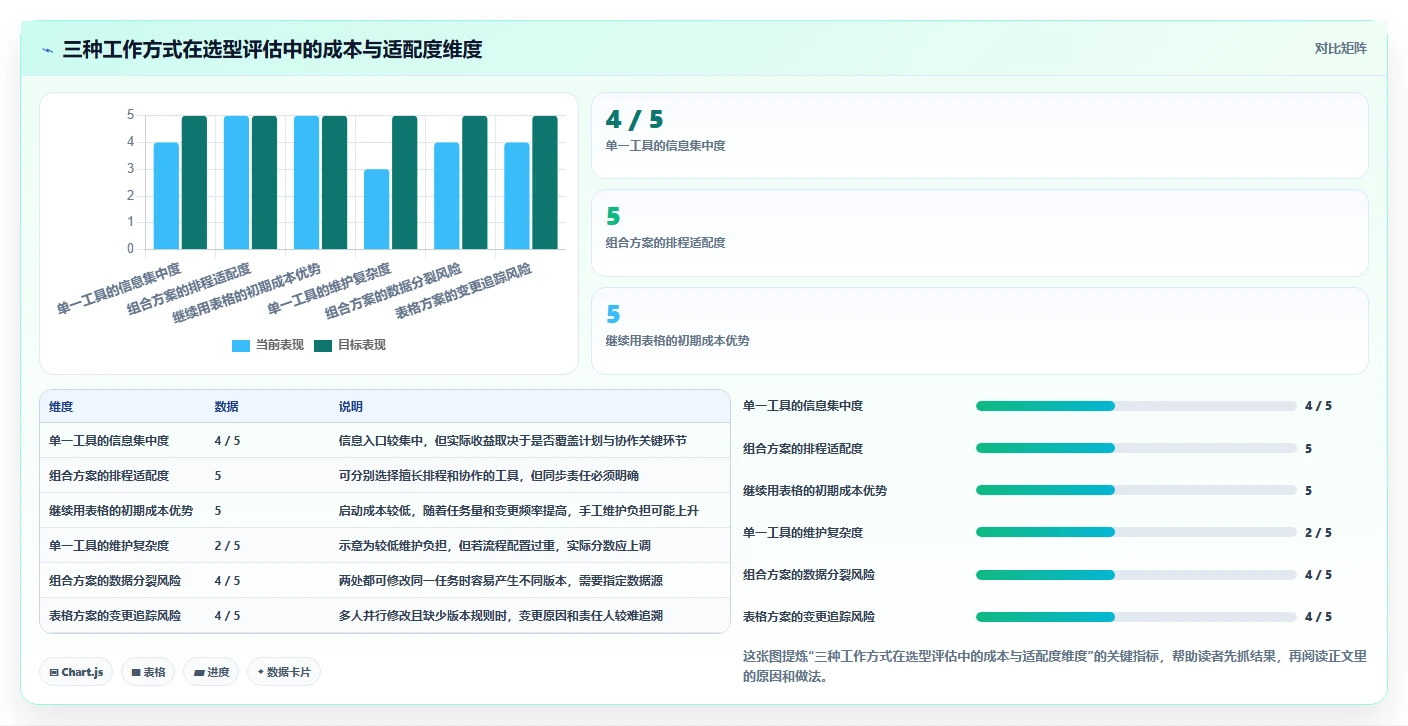This screenshot has width=1408, height=726.
Task: Click the short blue bar for 单一工具的维护复杂度
Action: 376,209
